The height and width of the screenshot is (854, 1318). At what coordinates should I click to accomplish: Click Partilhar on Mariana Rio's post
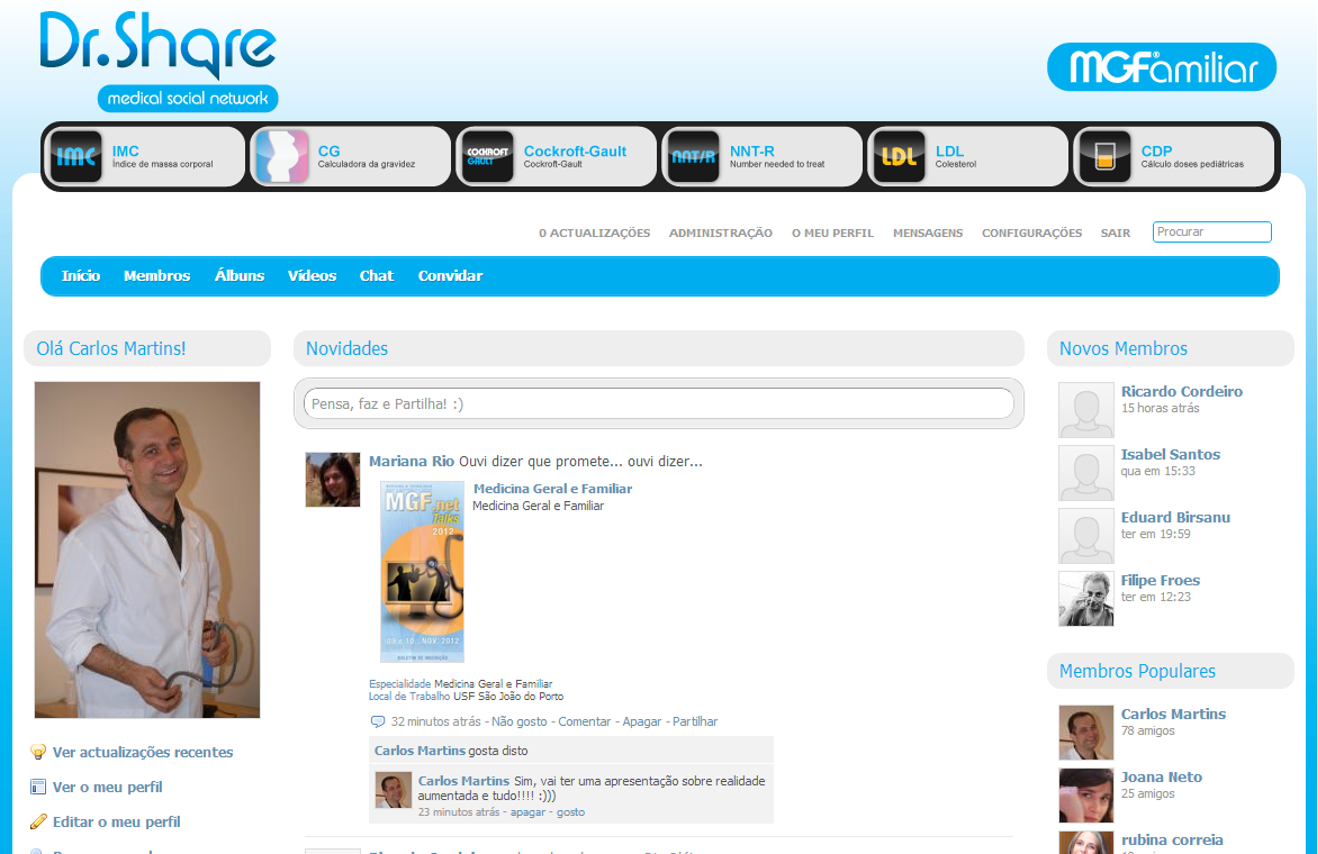click(694, 721)
